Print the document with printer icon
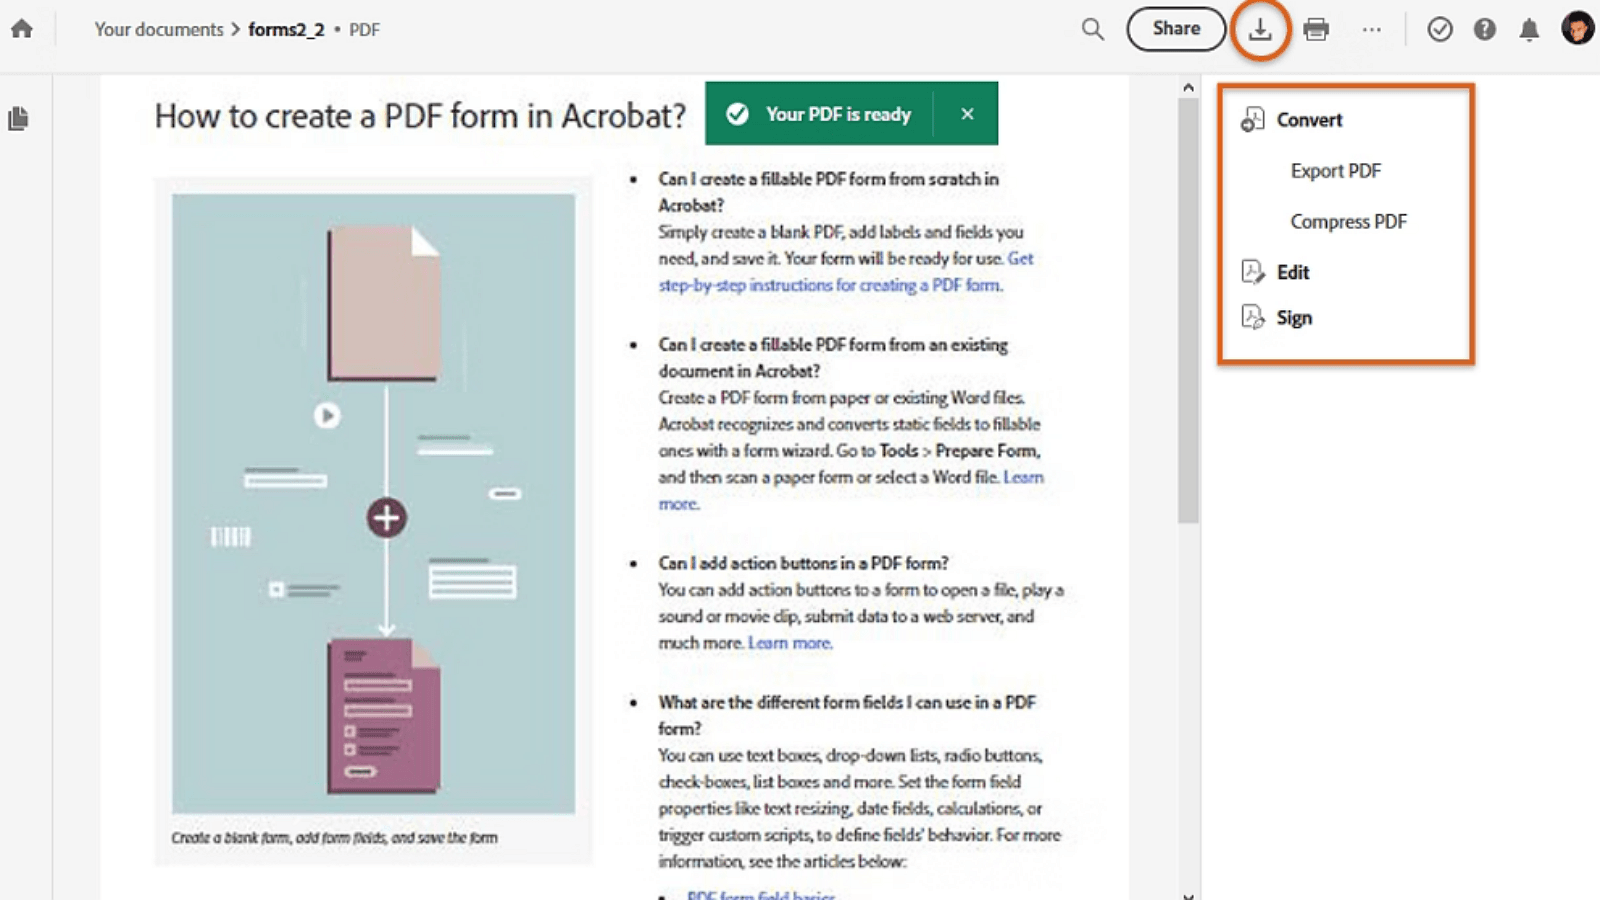Viewport: 1600px width, 900px height. click(1316, 29)
